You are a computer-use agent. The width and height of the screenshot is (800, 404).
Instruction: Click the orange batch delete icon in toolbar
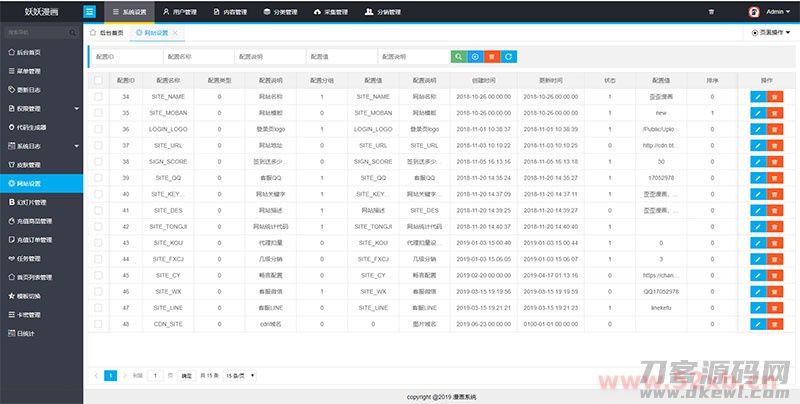coord(492,57)
